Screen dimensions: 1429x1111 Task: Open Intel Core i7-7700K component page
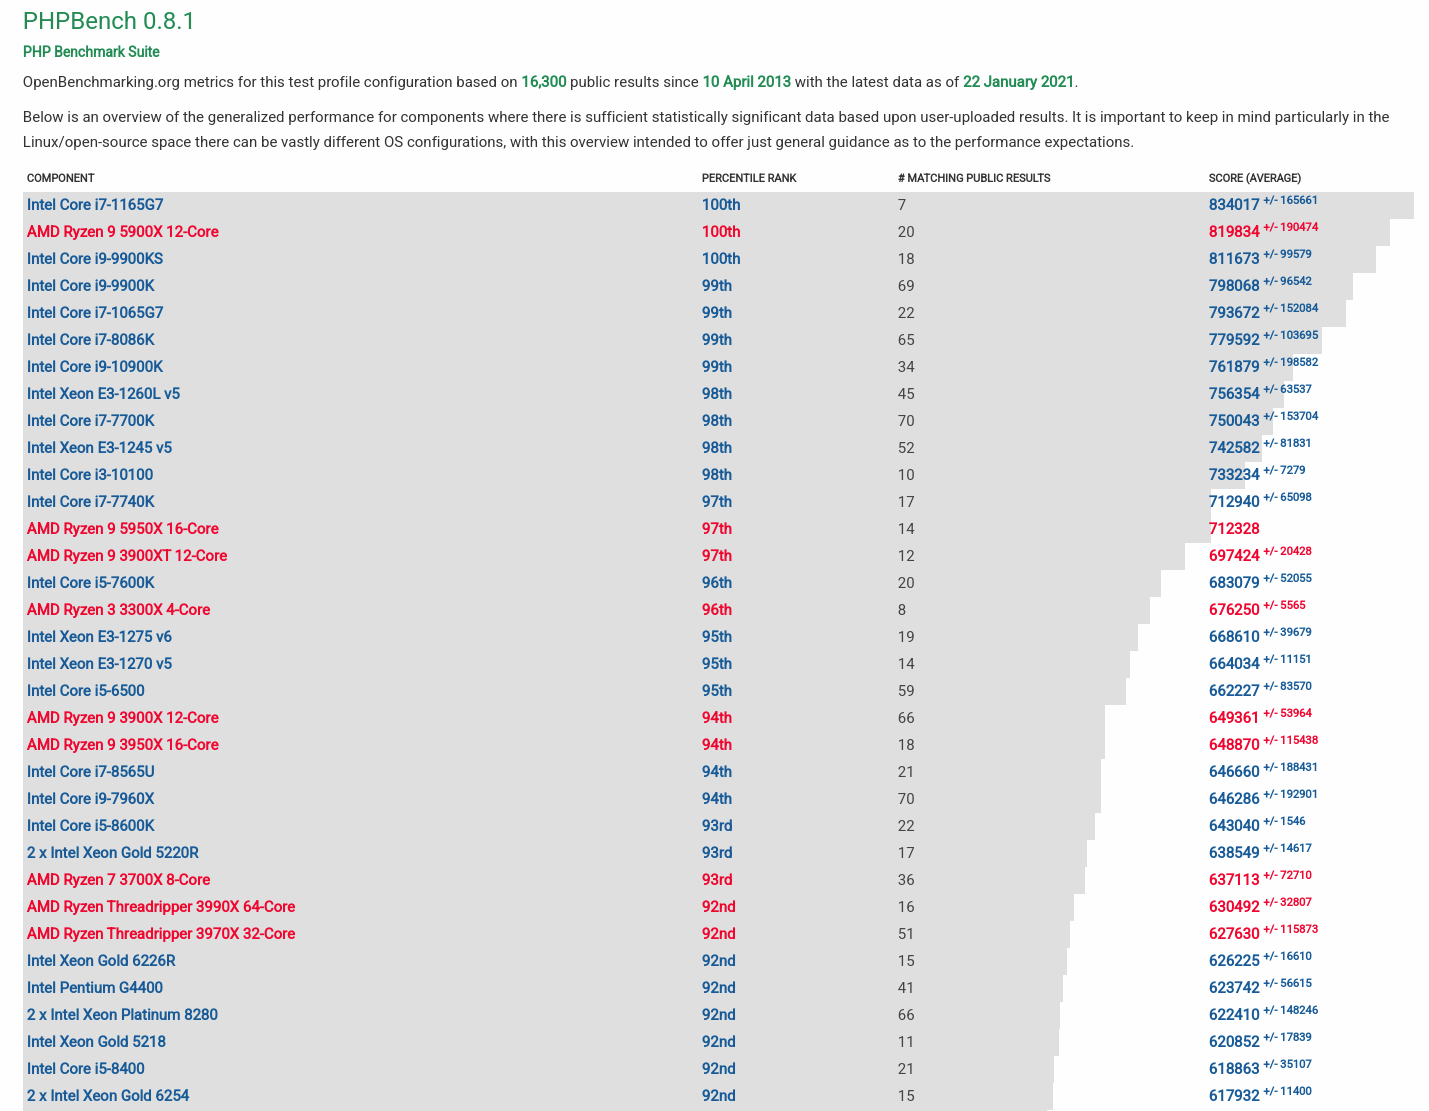(91, 421)
